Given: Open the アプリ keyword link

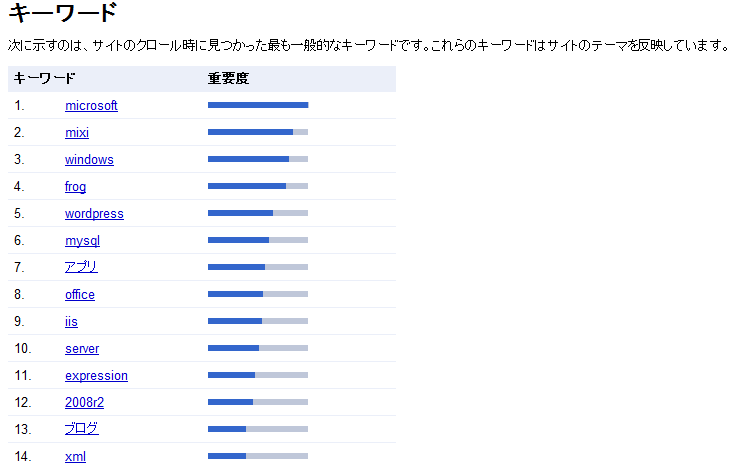Looking at the screenshot, I should 81,267.
